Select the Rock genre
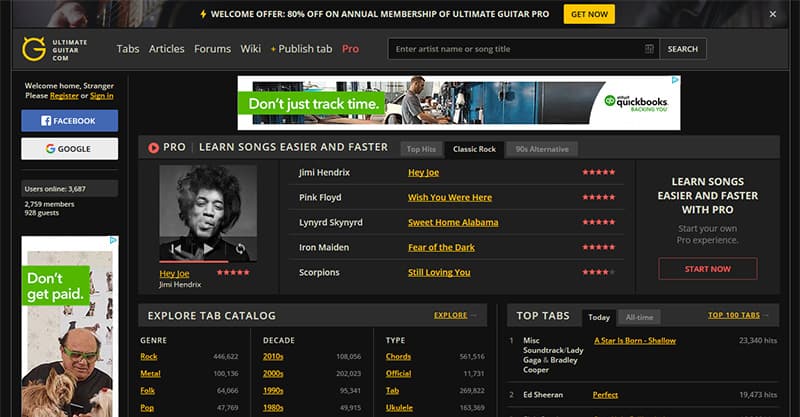Viewport: 800px width, 417px height. [149, 357]
